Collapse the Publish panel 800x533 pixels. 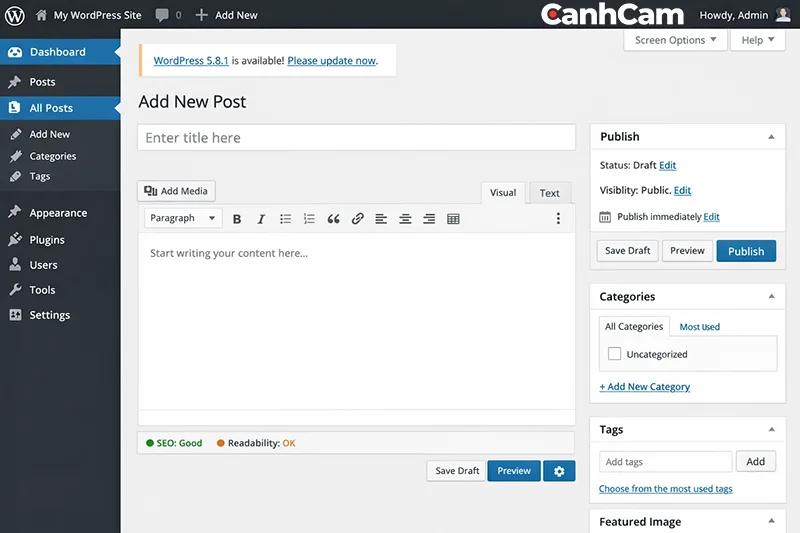tap(771, 137)
